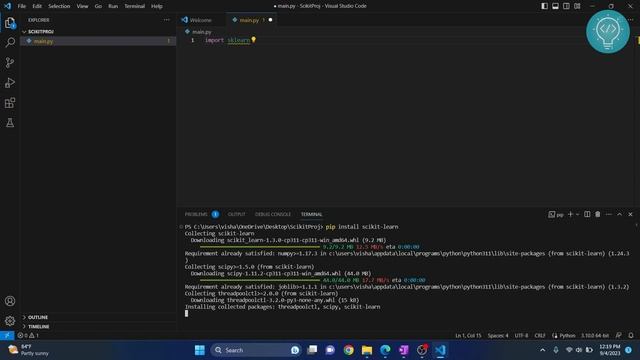The height and width of the screenshot is (360, 640).
Task: Close the terminal panel
Action: [630, 214]
